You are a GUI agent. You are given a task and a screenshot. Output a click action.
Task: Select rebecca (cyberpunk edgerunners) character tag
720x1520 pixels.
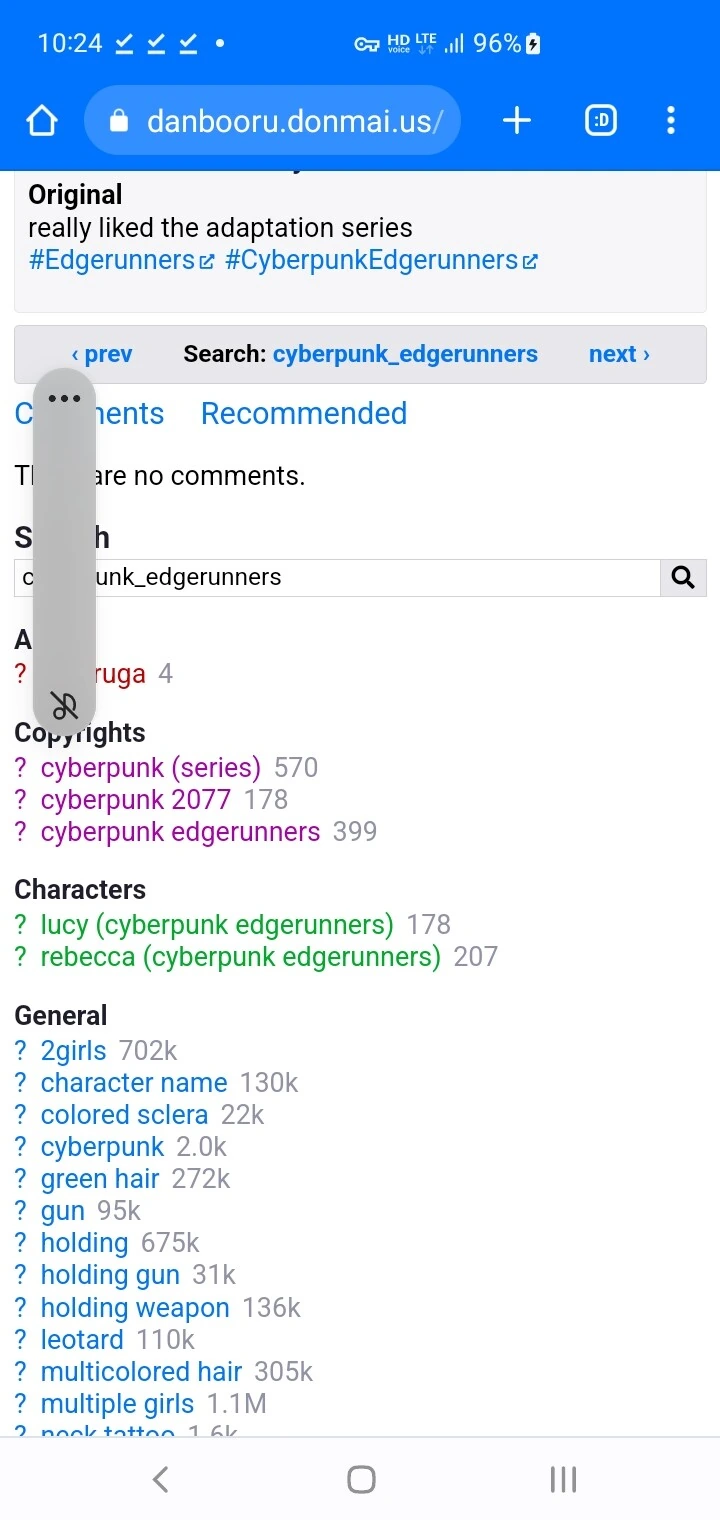[240, 957]
